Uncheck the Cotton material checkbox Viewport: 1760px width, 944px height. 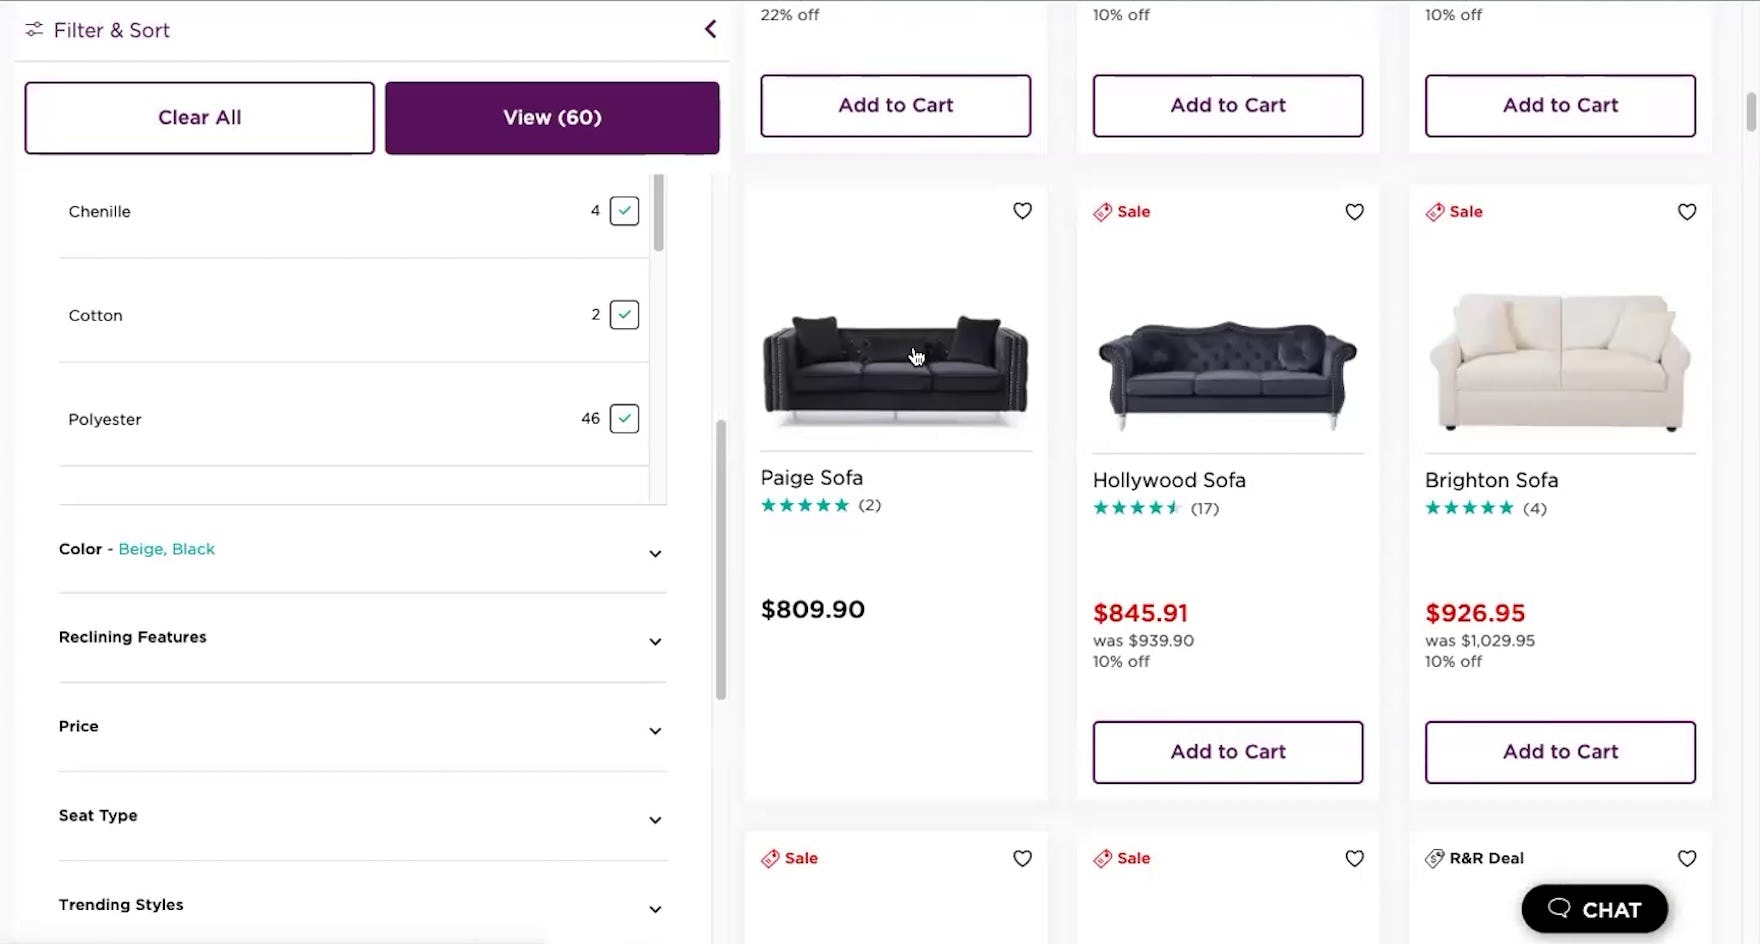[624, 315]
